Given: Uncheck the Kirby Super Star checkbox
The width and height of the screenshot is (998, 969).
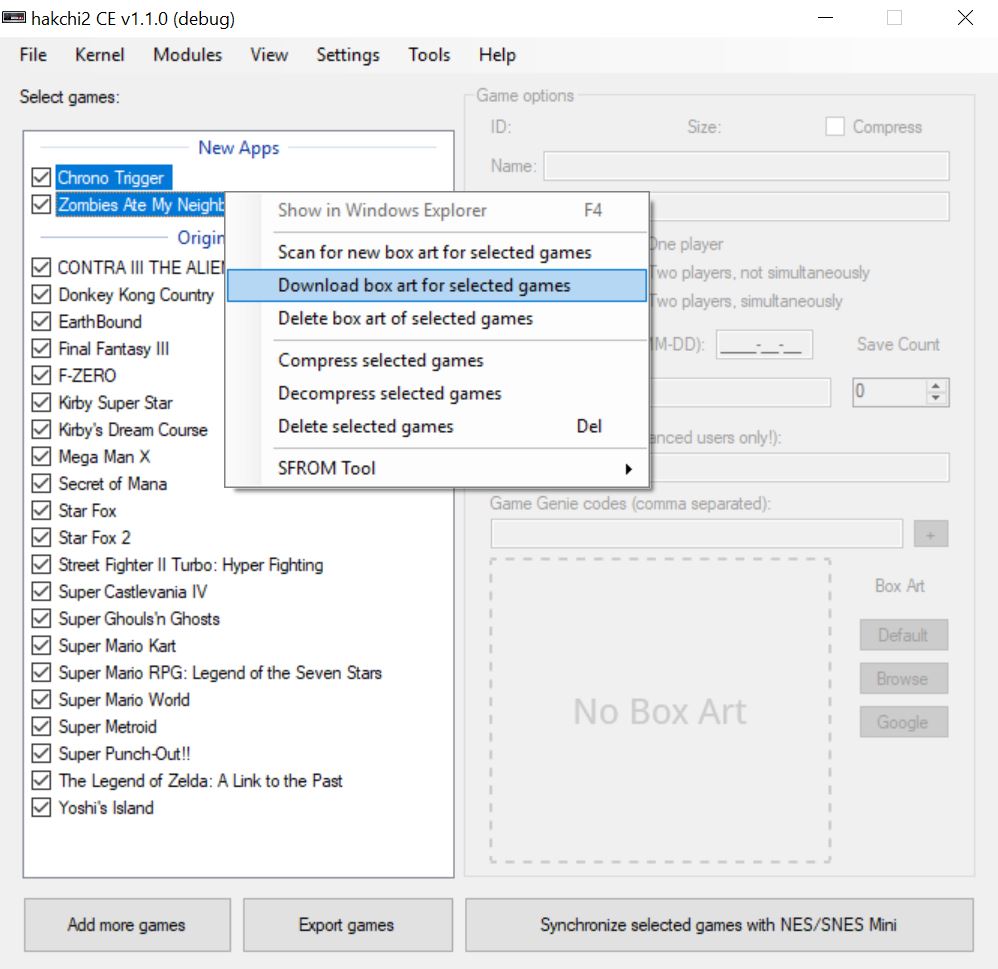Looking at the screenshot, I should pyautogui.click(x=41, y=402).
